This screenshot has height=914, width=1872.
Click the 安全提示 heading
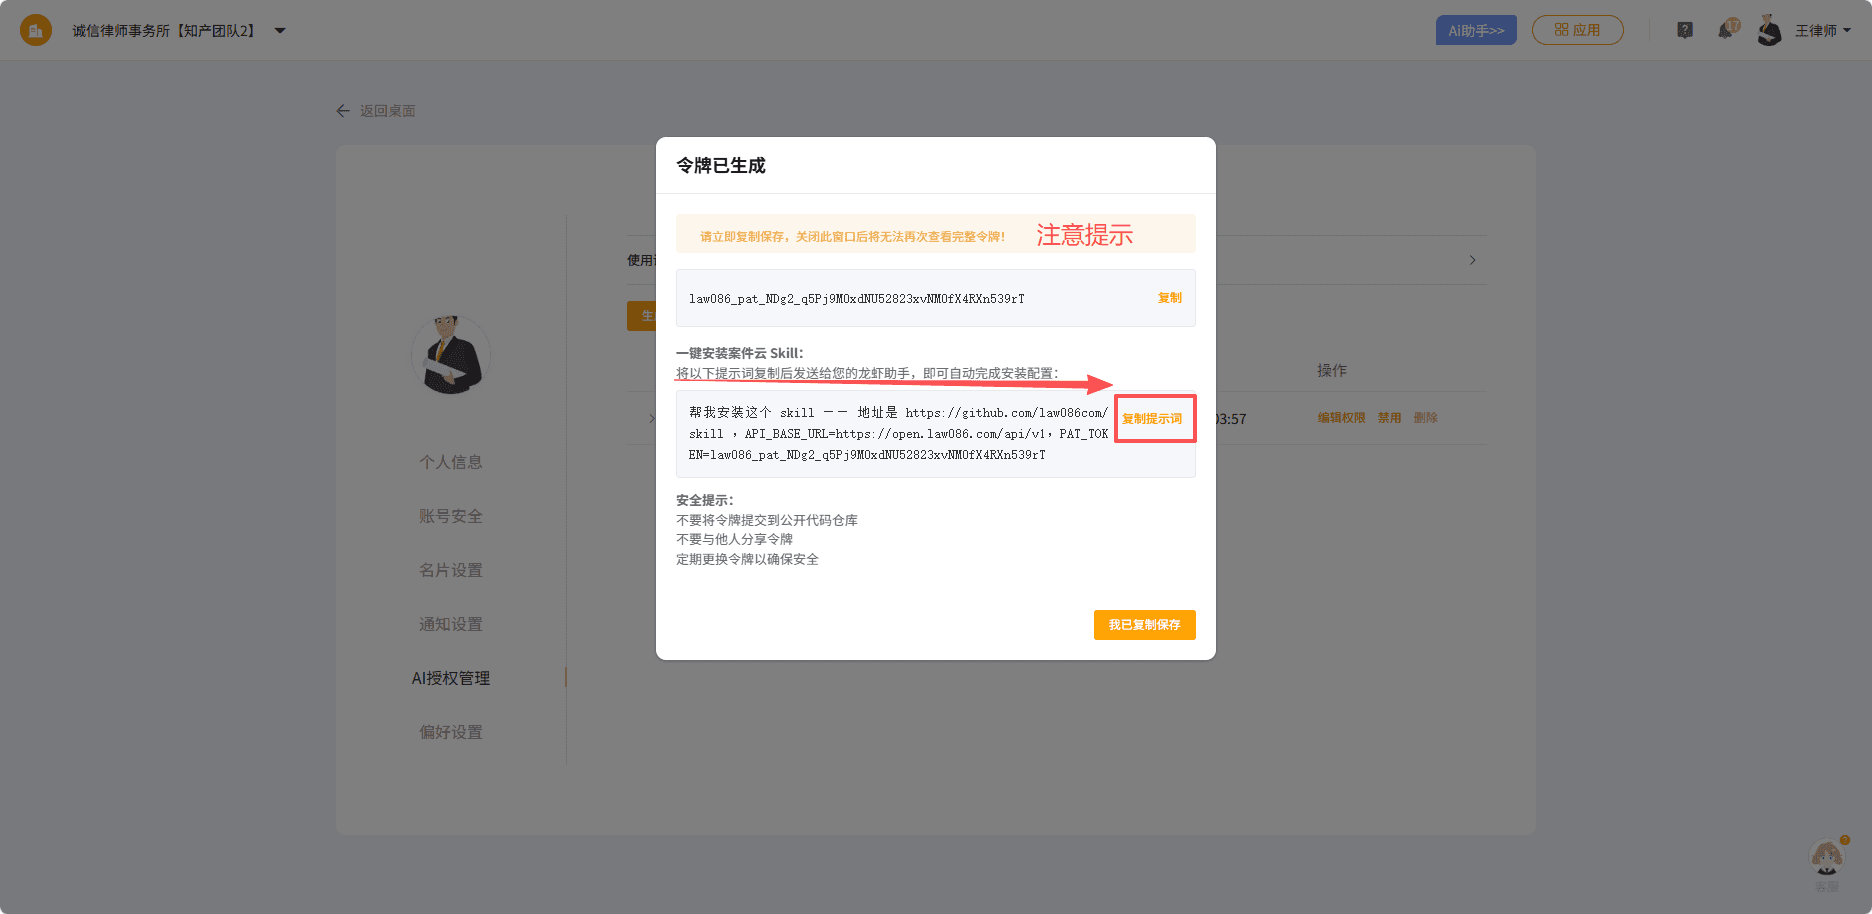[x=705, y=500]
